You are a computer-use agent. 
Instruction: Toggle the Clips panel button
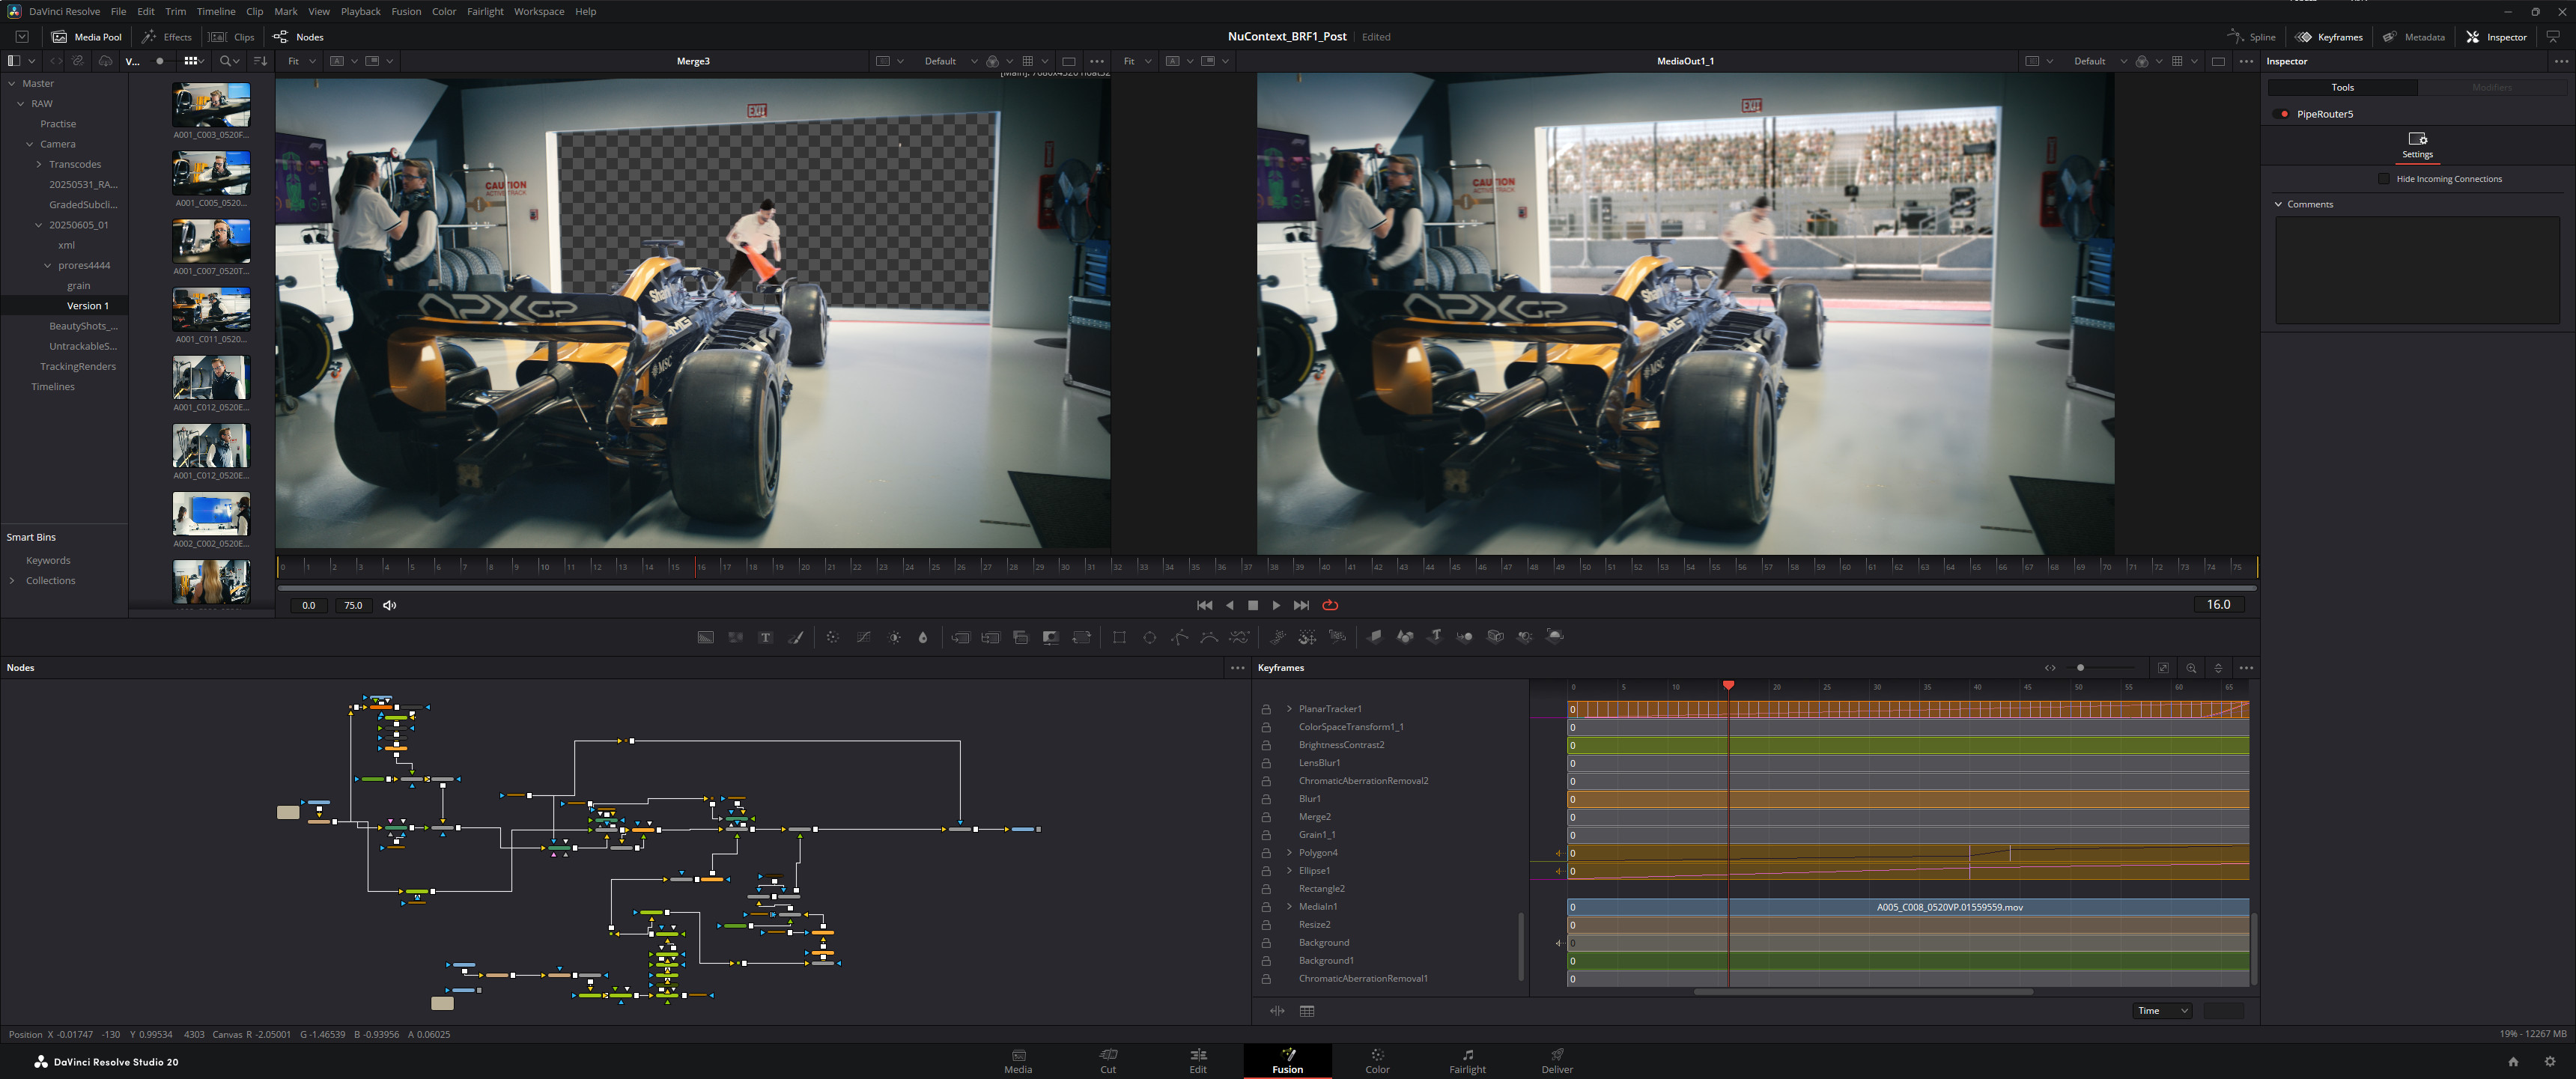[232, 37]
